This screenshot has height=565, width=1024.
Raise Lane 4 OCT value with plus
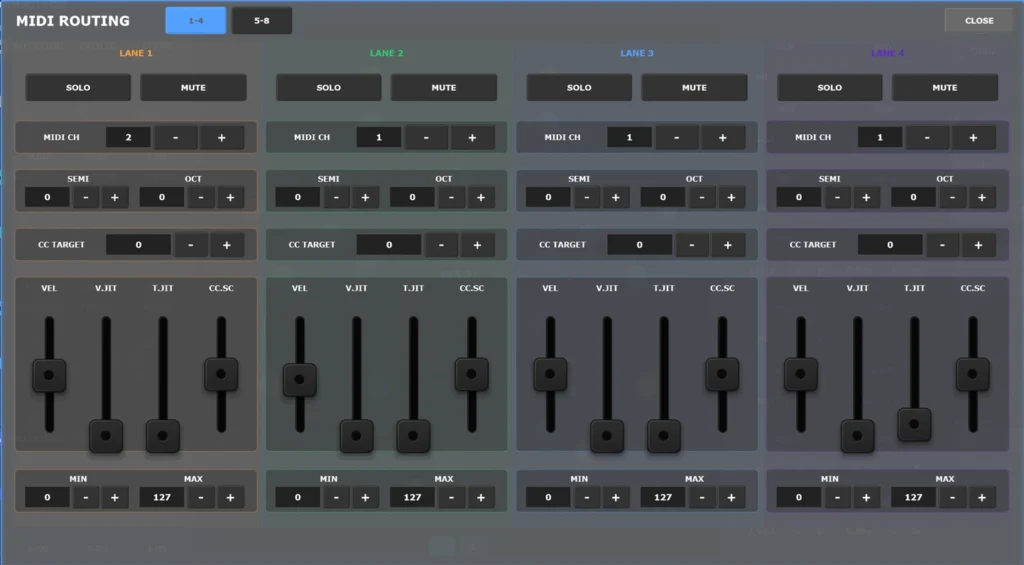tap(982, 197)
